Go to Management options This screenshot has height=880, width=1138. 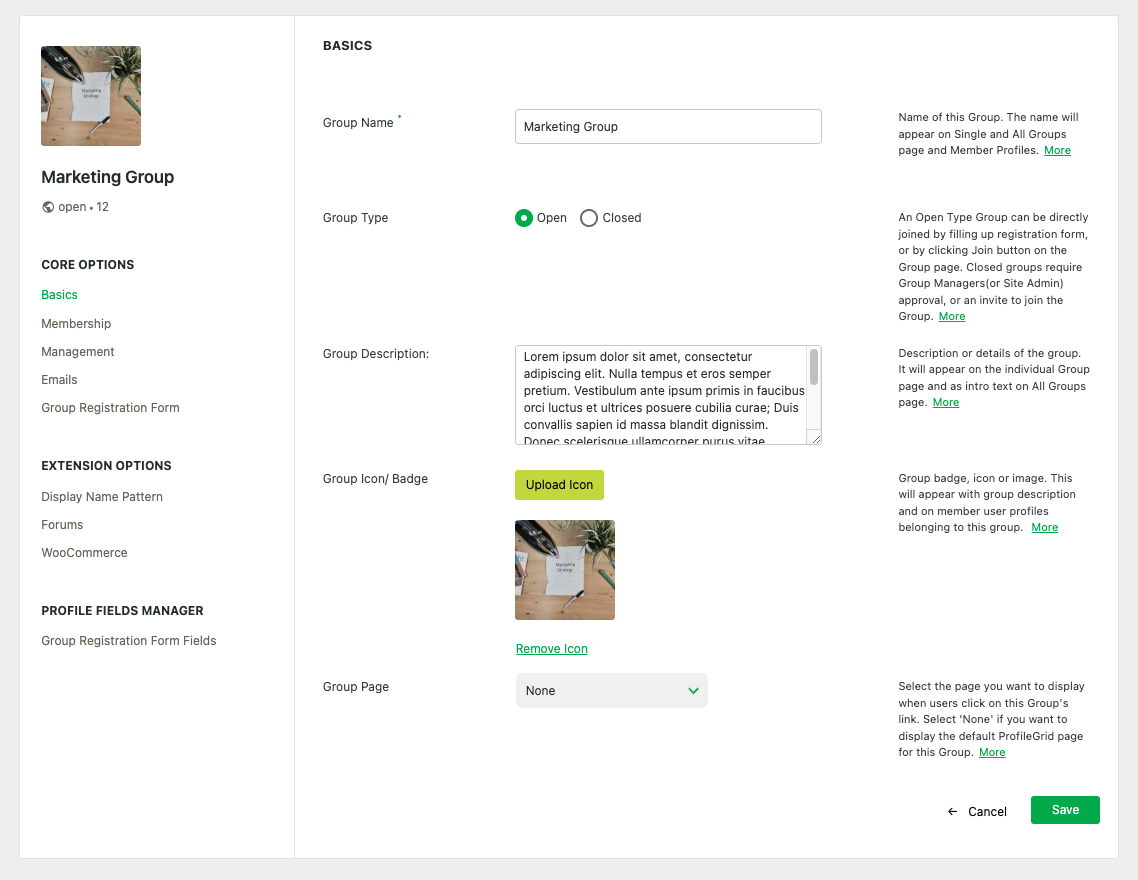tap(78, 352)
